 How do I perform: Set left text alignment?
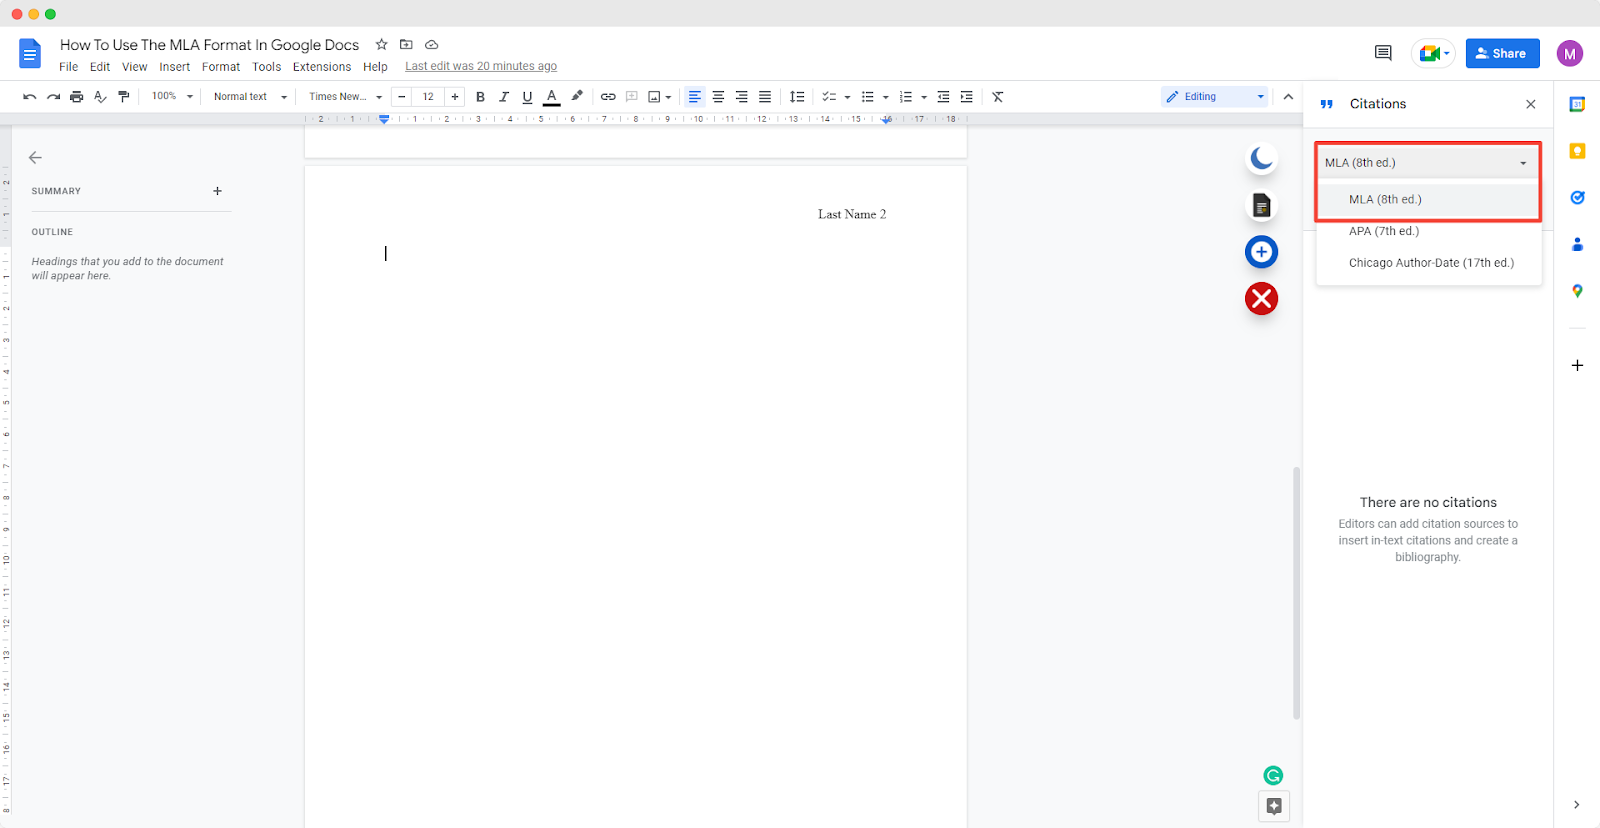pyautogui.click(x=695, y=97)
